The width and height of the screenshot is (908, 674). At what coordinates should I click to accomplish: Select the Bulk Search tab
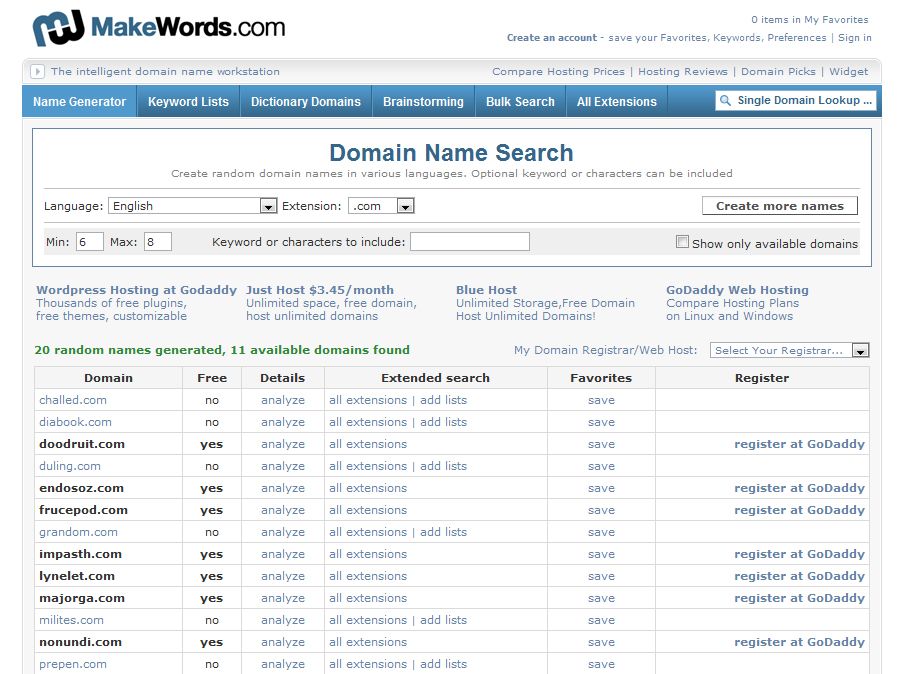[x=520, y=102]
